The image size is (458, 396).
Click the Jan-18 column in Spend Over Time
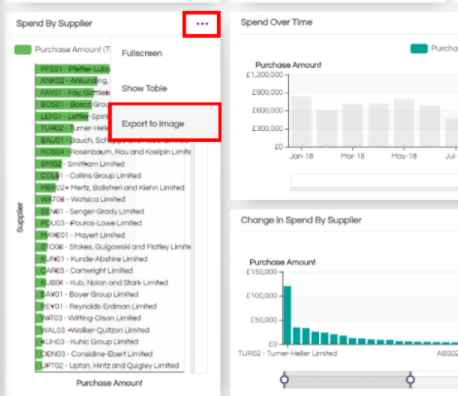pyautogui.click(x=301, y=122)
